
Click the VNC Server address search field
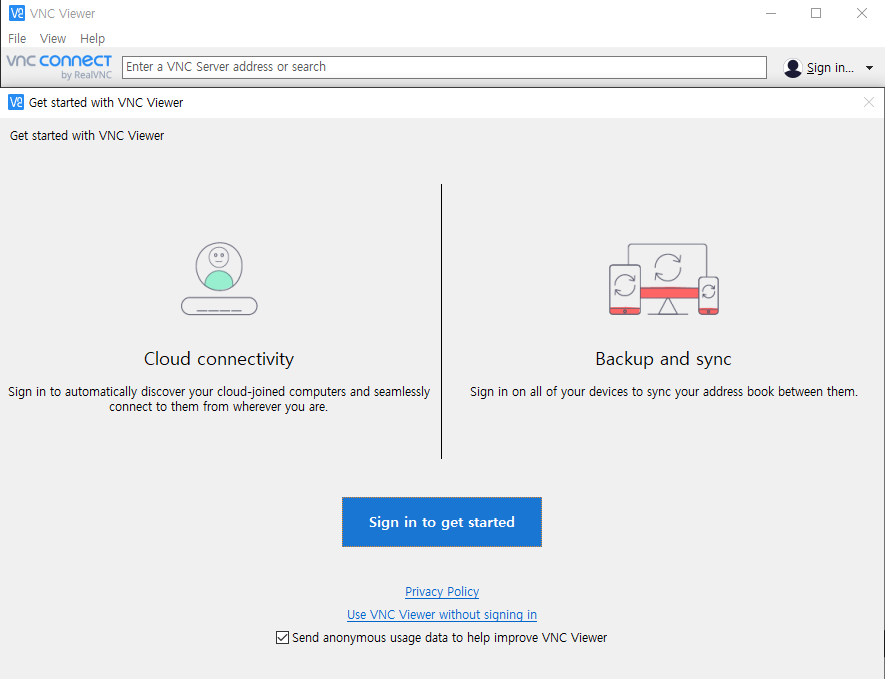pos(444,67)
